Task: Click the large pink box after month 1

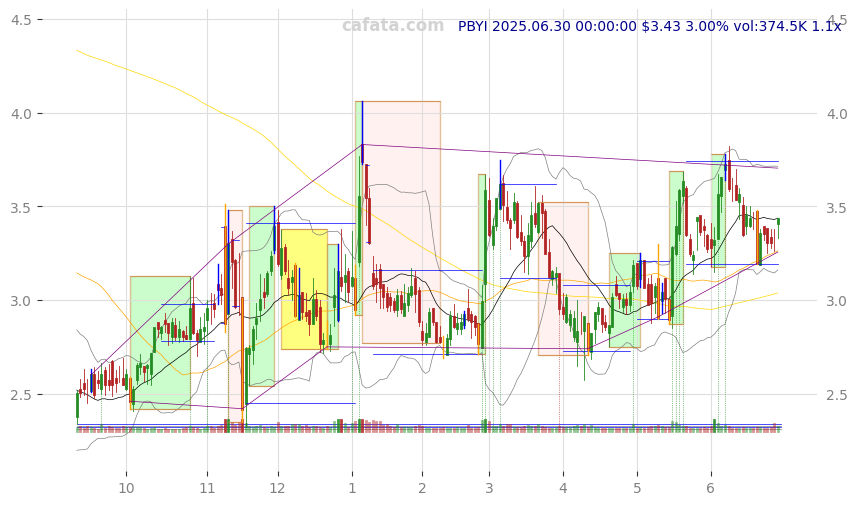Action: [x=401, y=223]
